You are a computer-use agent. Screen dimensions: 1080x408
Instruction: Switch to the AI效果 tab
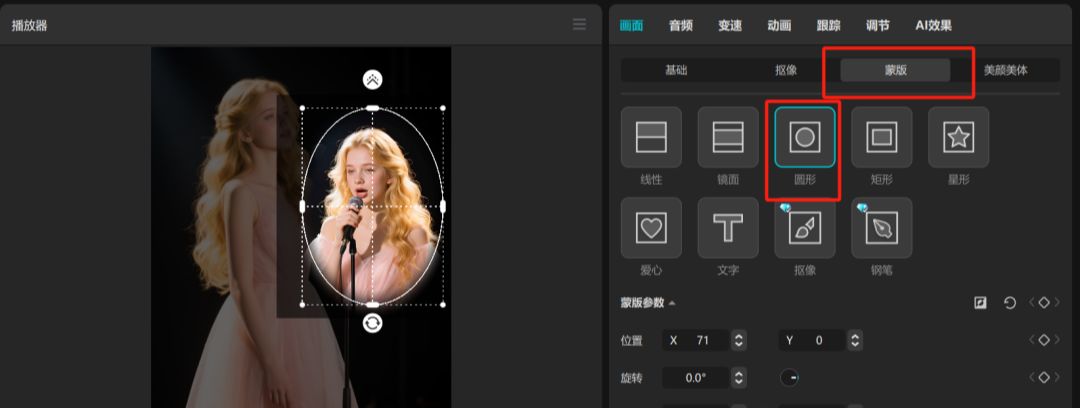(x=933, y=26)
